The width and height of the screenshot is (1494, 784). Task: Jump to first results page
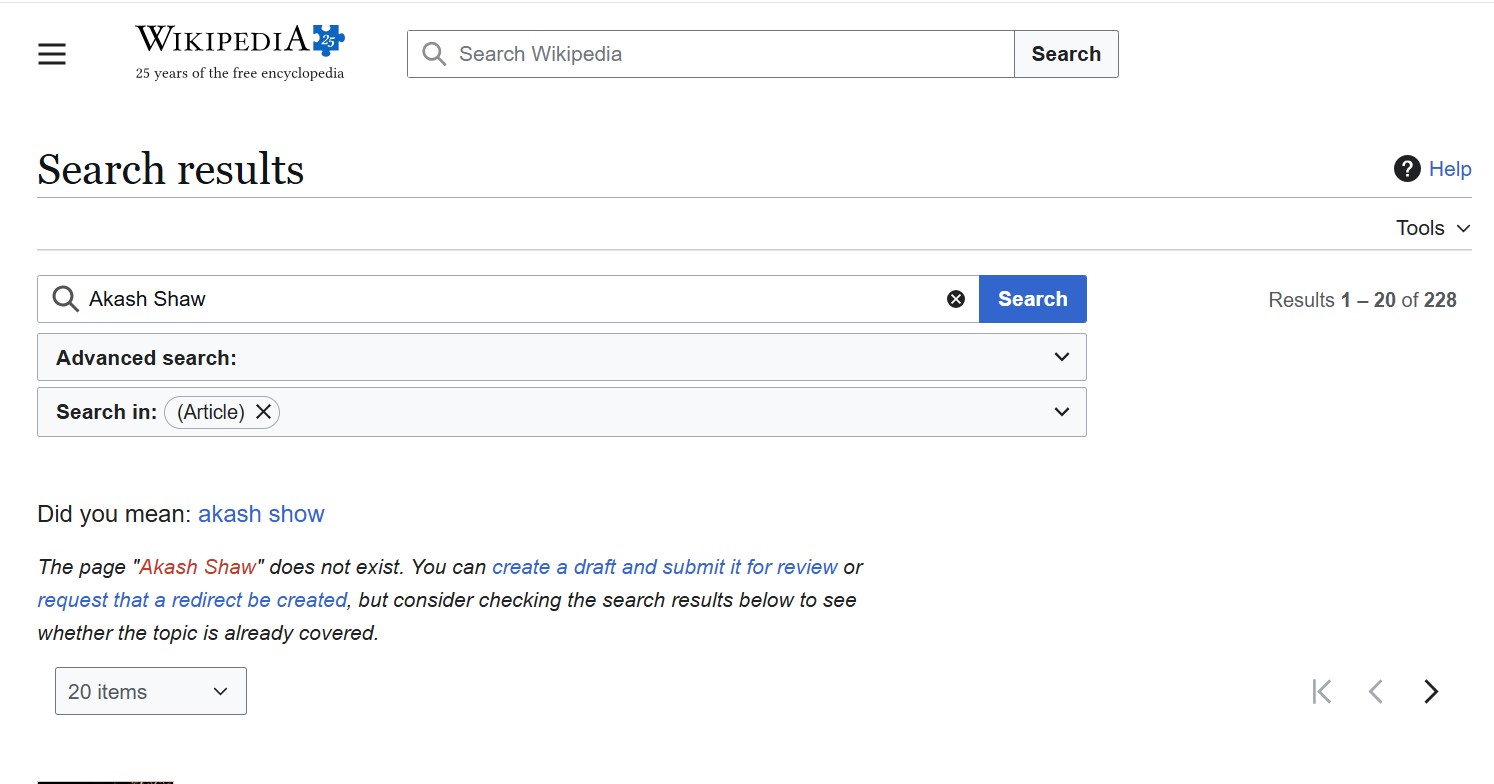(1322, 691)
